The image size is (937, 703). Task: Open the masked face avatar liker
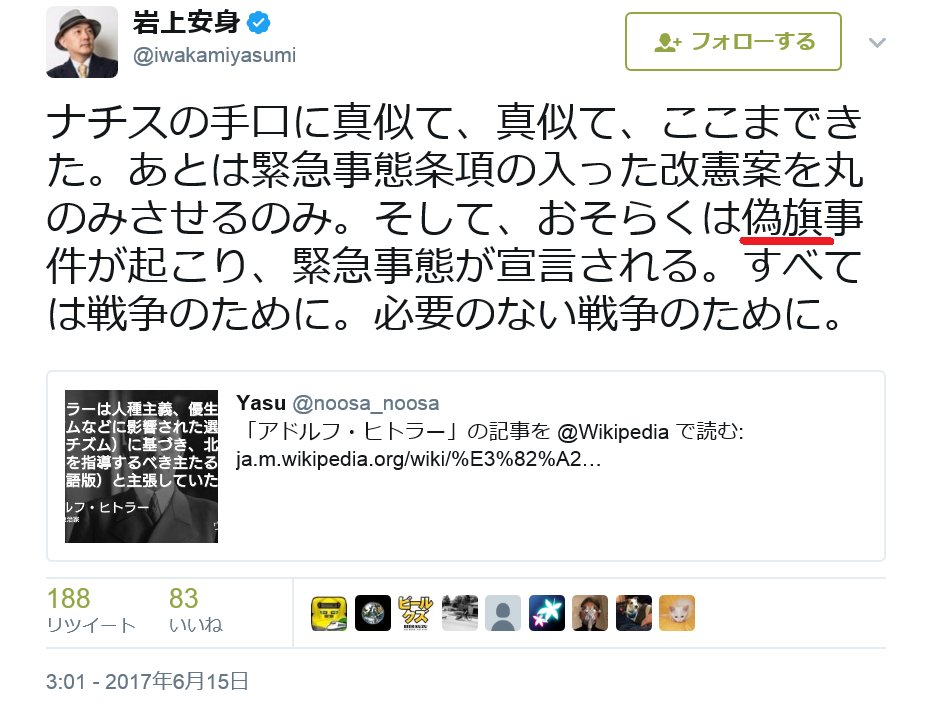pos(590,613)
